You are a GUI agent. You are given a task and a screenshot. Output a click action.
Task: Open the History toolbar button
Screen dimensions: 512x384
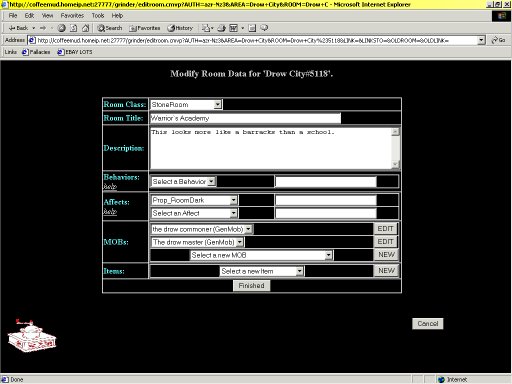[x=180, y=28]
